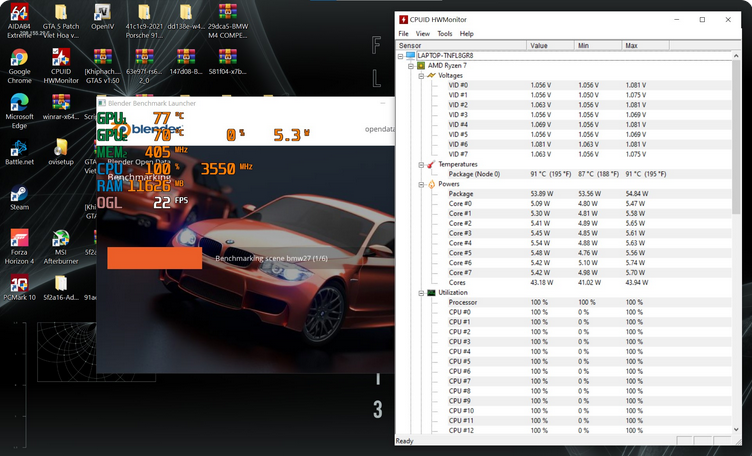Collapse the LAPTOP-TNFL8GR8 tree node
Viewport: 752px width, 456px height.
pos(400,56)
